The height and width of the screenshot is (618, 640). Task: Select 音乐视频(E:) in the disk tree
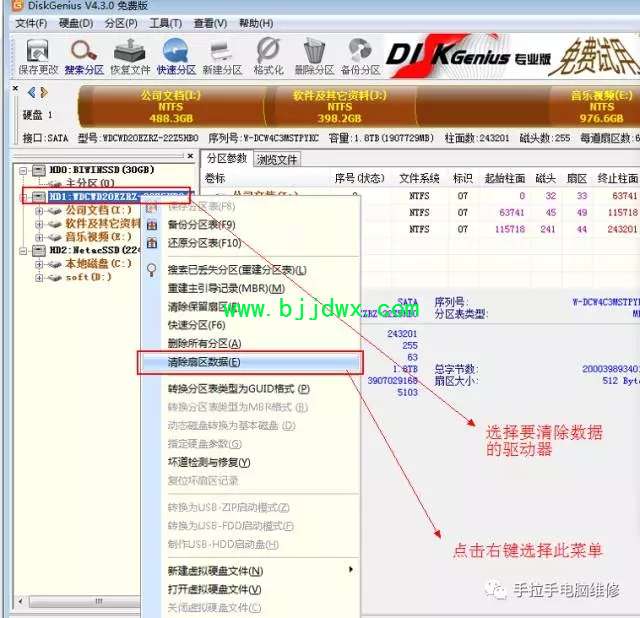coord(98,237)
